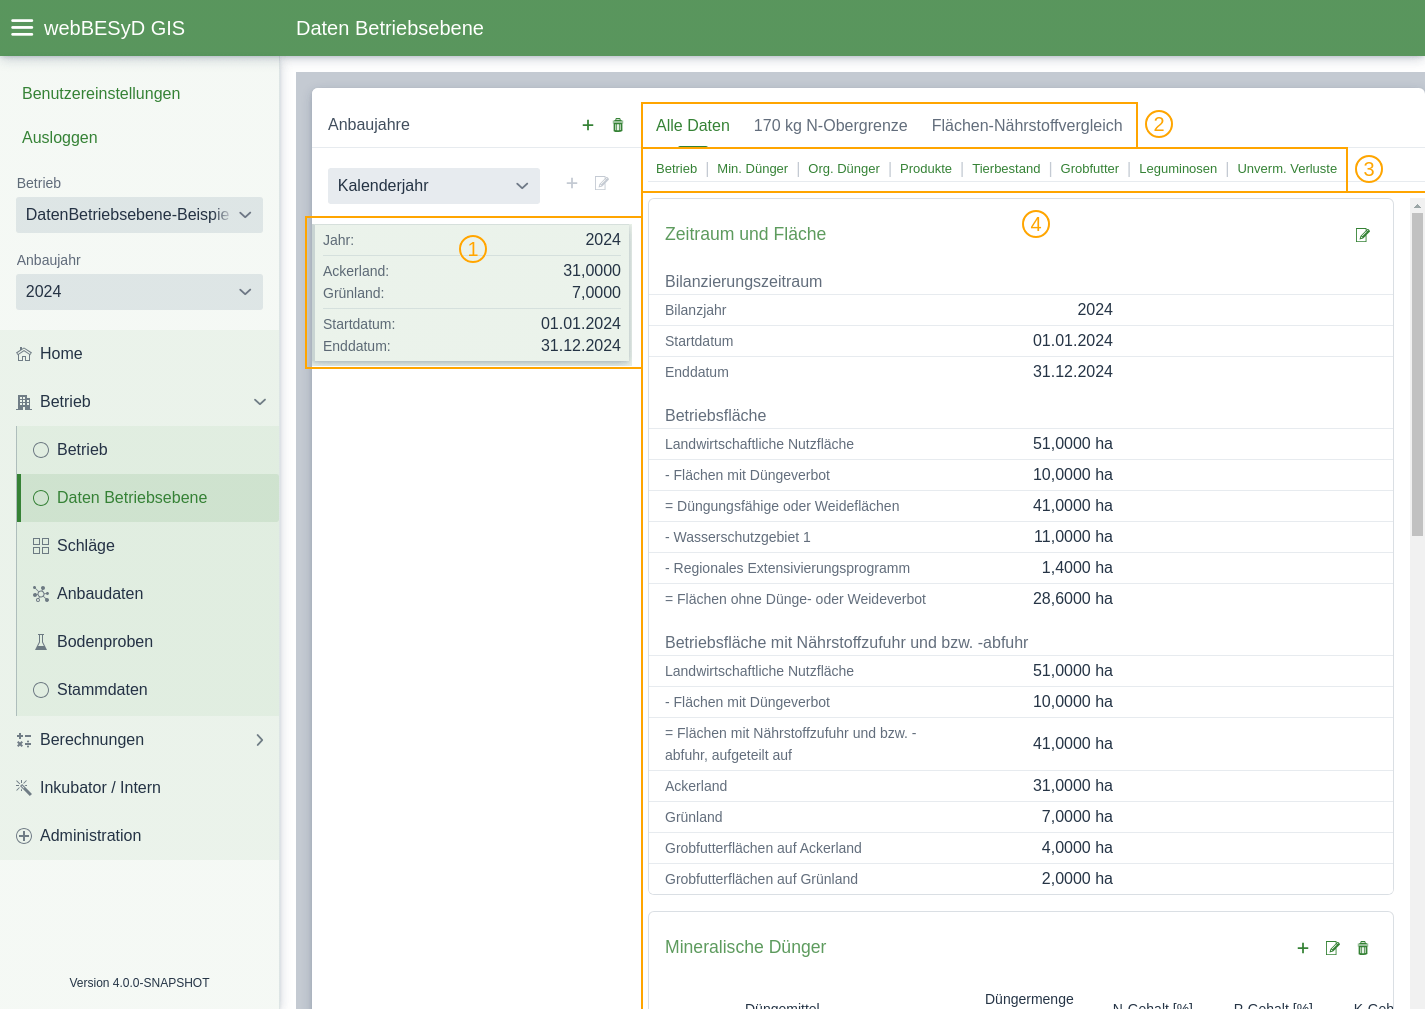Jump to Min. Dünger section
This screenshot has width=1425, height=1009.
coord(753,169)
